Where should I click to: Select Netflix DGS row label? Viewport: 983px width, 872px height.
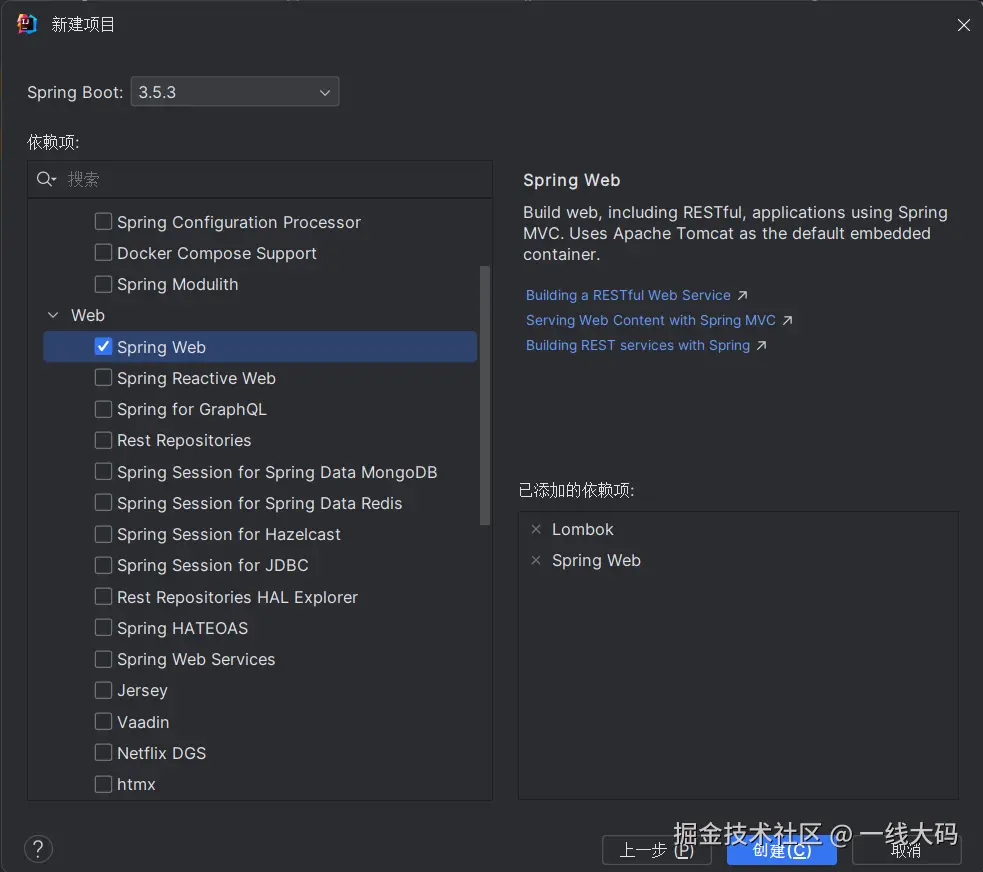pos(161,753)
